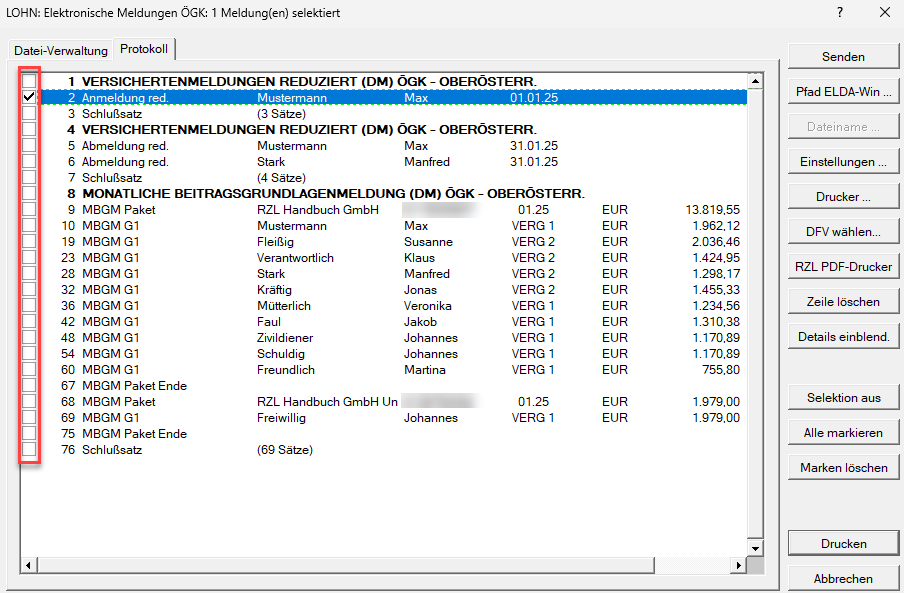Open Einstellungen settings dialog
Viewport: 904px width, 593px height.
pyautogui.click(x=843, y=162)
